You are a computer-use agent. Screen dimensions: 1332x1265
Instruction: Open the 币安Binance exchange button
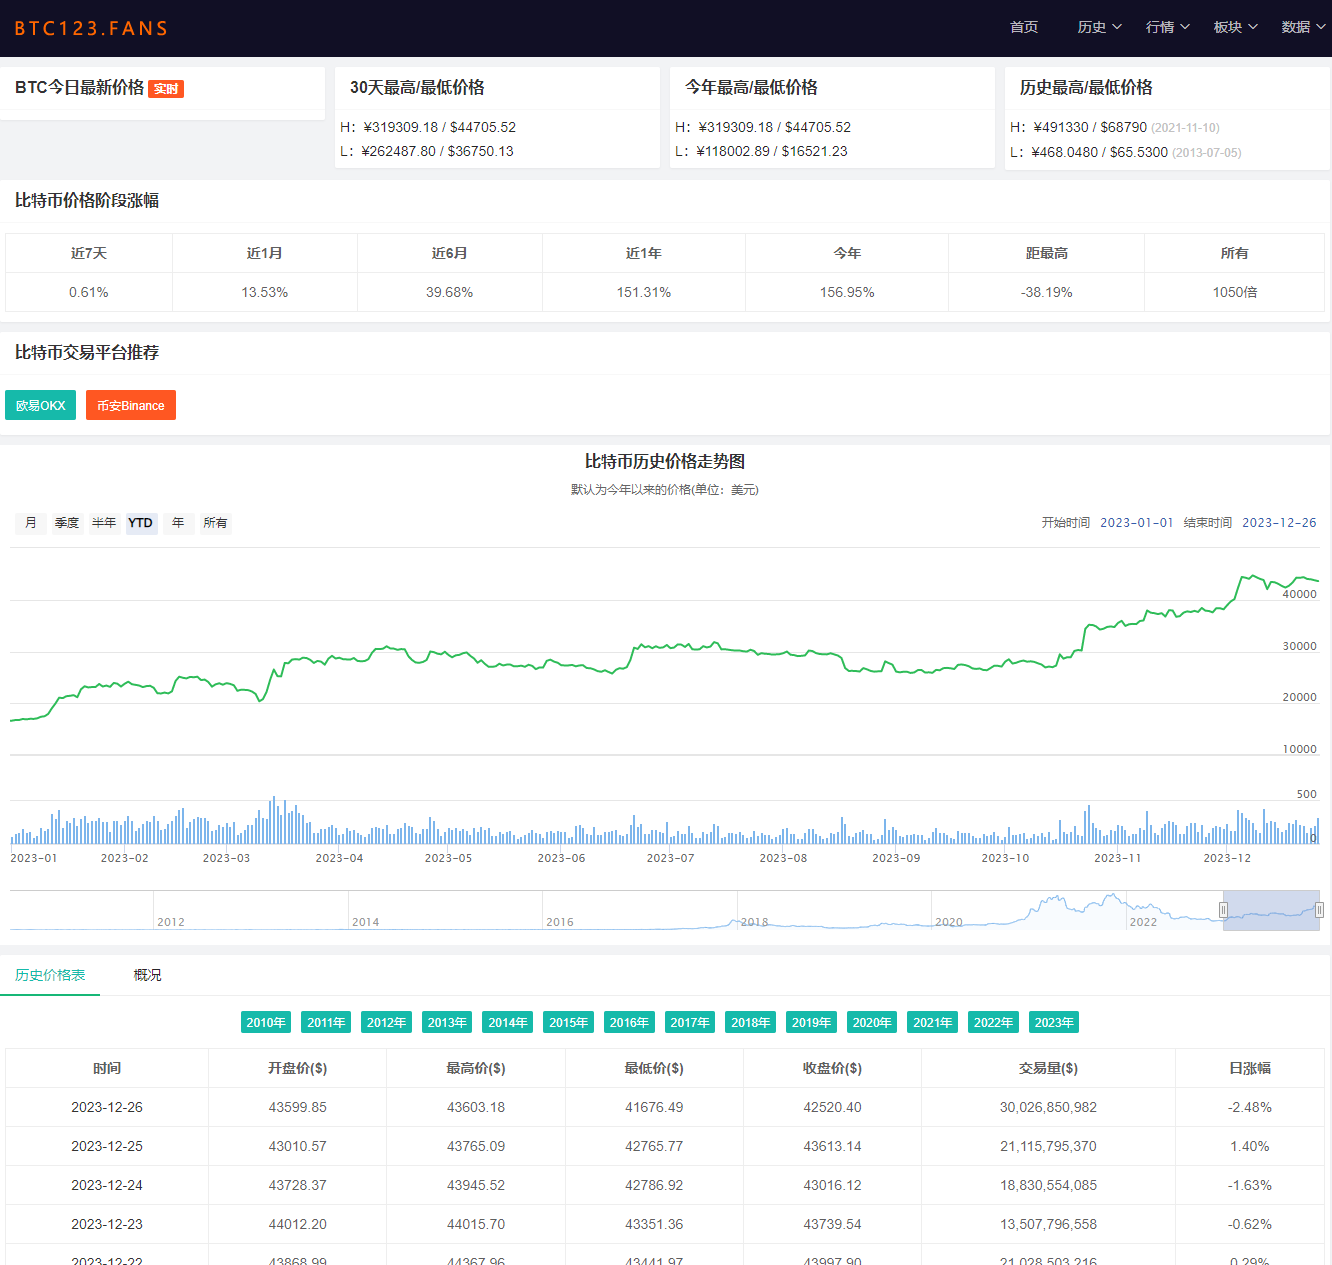click(131, 405)
